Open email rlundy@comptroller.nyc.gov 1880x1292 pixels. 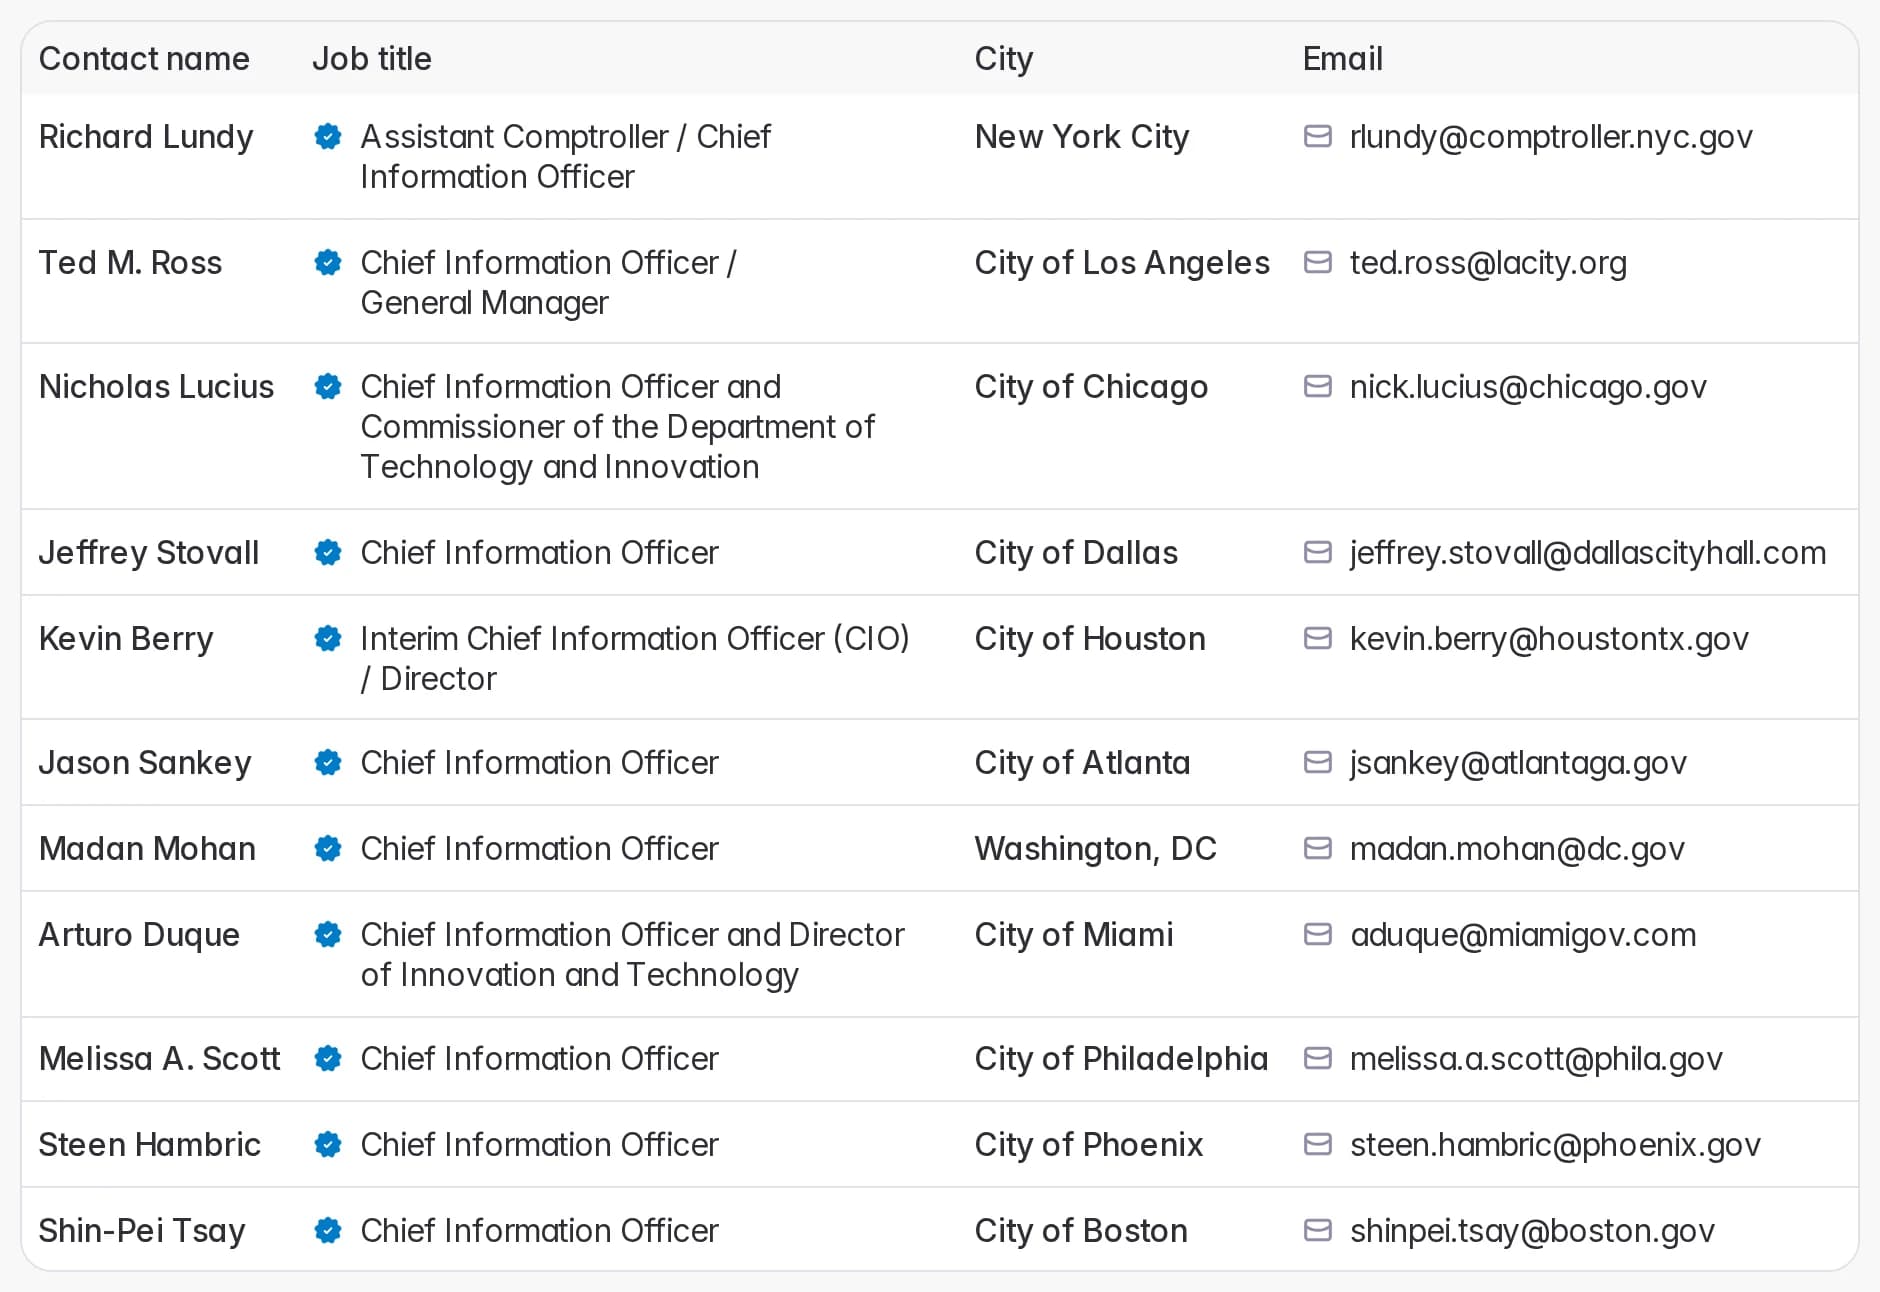pyautogui.click(x=1551, y=137)
